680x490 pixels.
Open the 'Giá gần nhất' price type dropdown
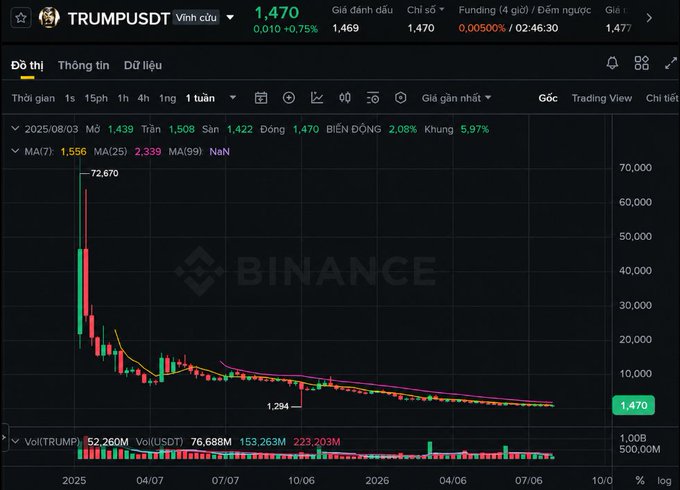click(x=456, y=98)
